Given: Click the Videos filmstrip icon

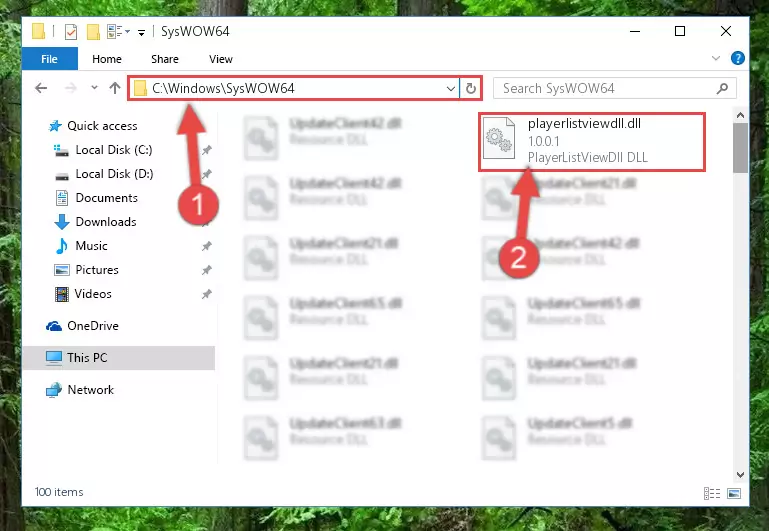Looking at the screenshot, I should point(62,294).
